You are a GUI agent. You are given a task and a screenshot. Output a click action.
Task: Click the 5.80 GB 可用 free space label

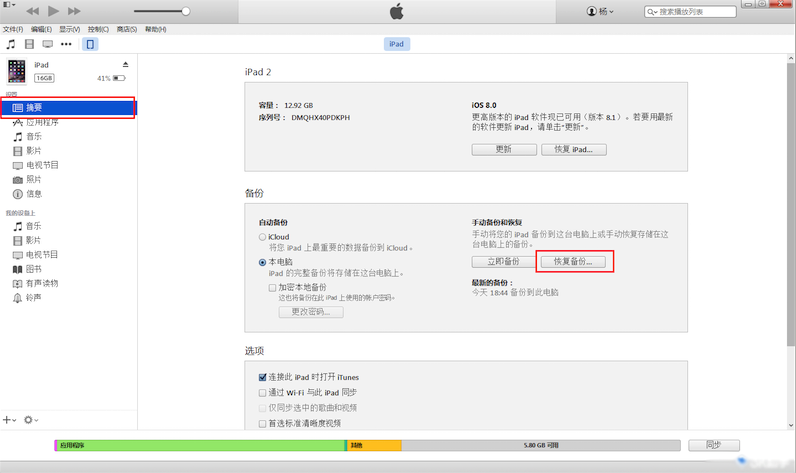pyautogui.click(x=541, y=445)
